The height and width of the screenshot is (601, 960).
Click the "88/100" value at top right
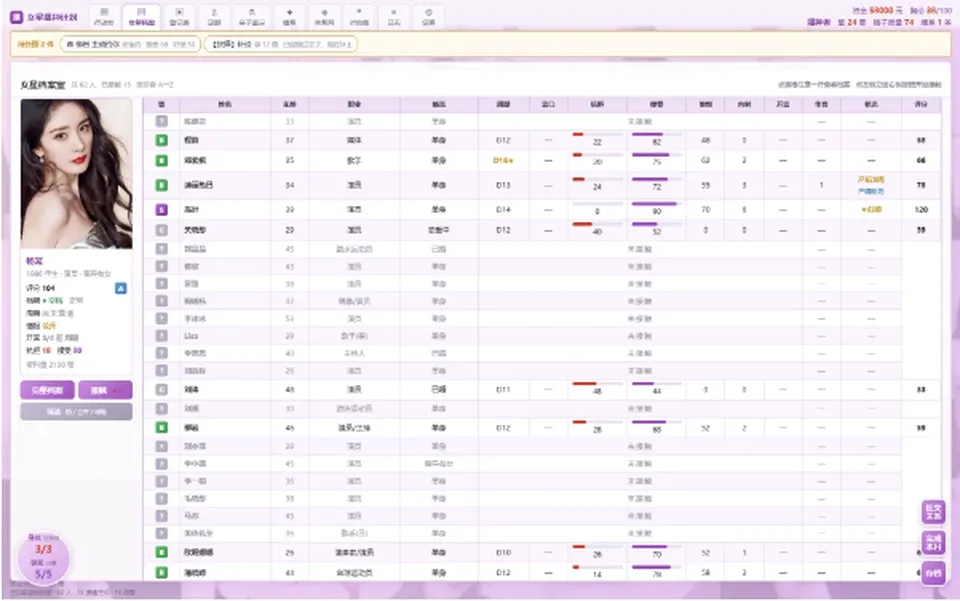pos(939,10)
